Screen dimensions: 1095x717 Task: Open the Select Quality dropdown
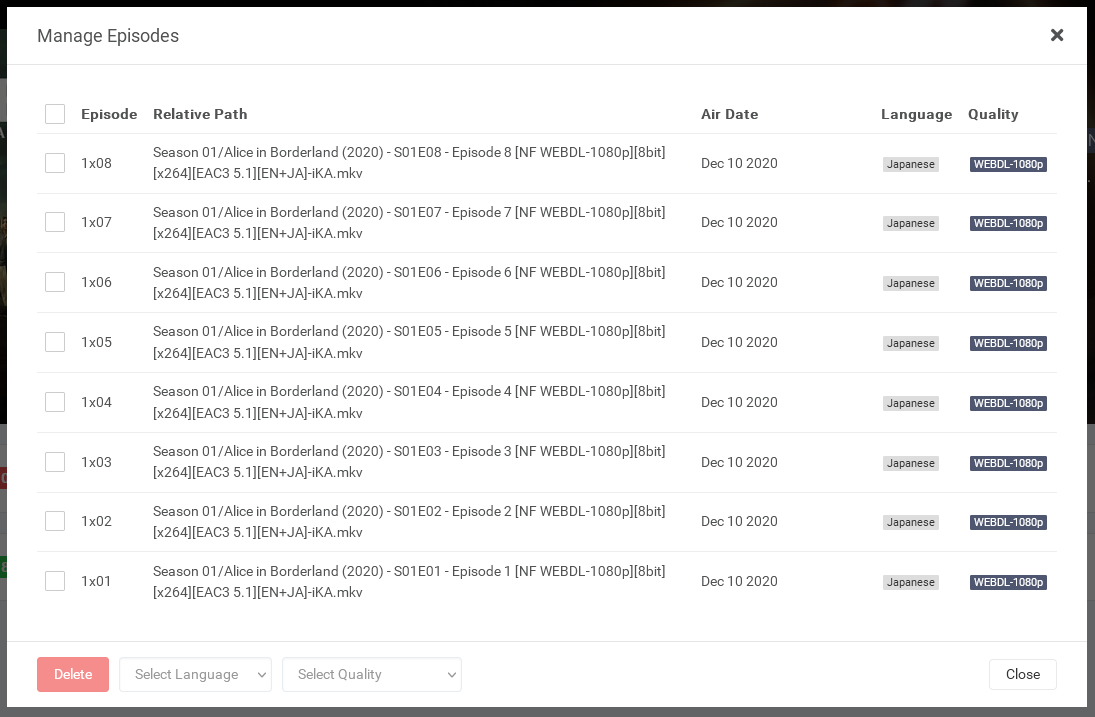(x=372, y=674)
